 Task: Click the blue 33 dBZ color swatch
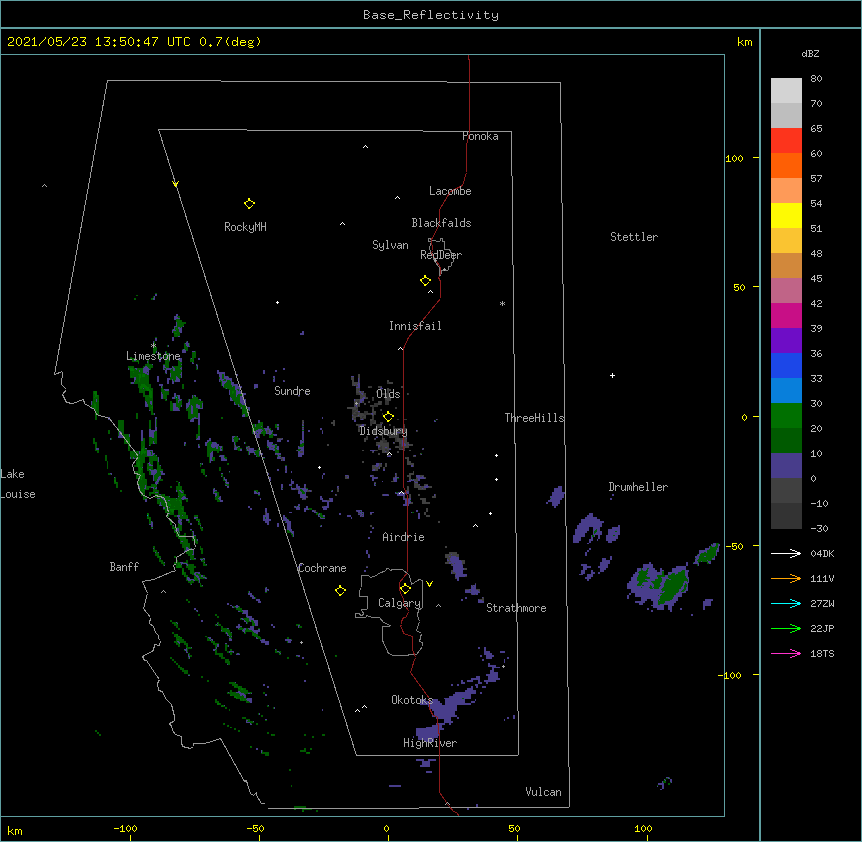(x=786, y=365)
